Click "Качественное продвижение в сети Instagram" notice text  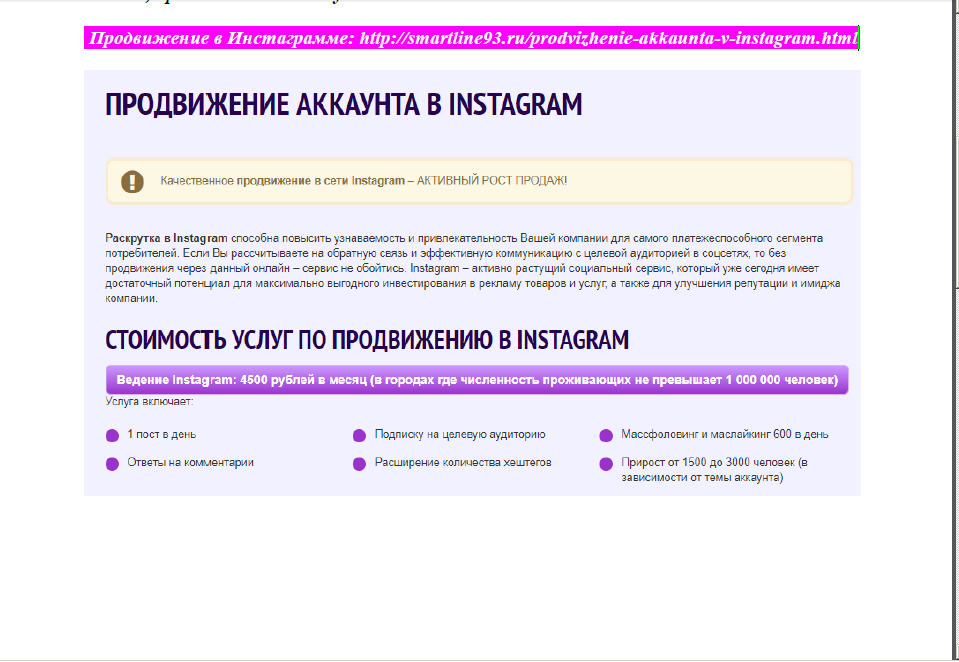363,181
